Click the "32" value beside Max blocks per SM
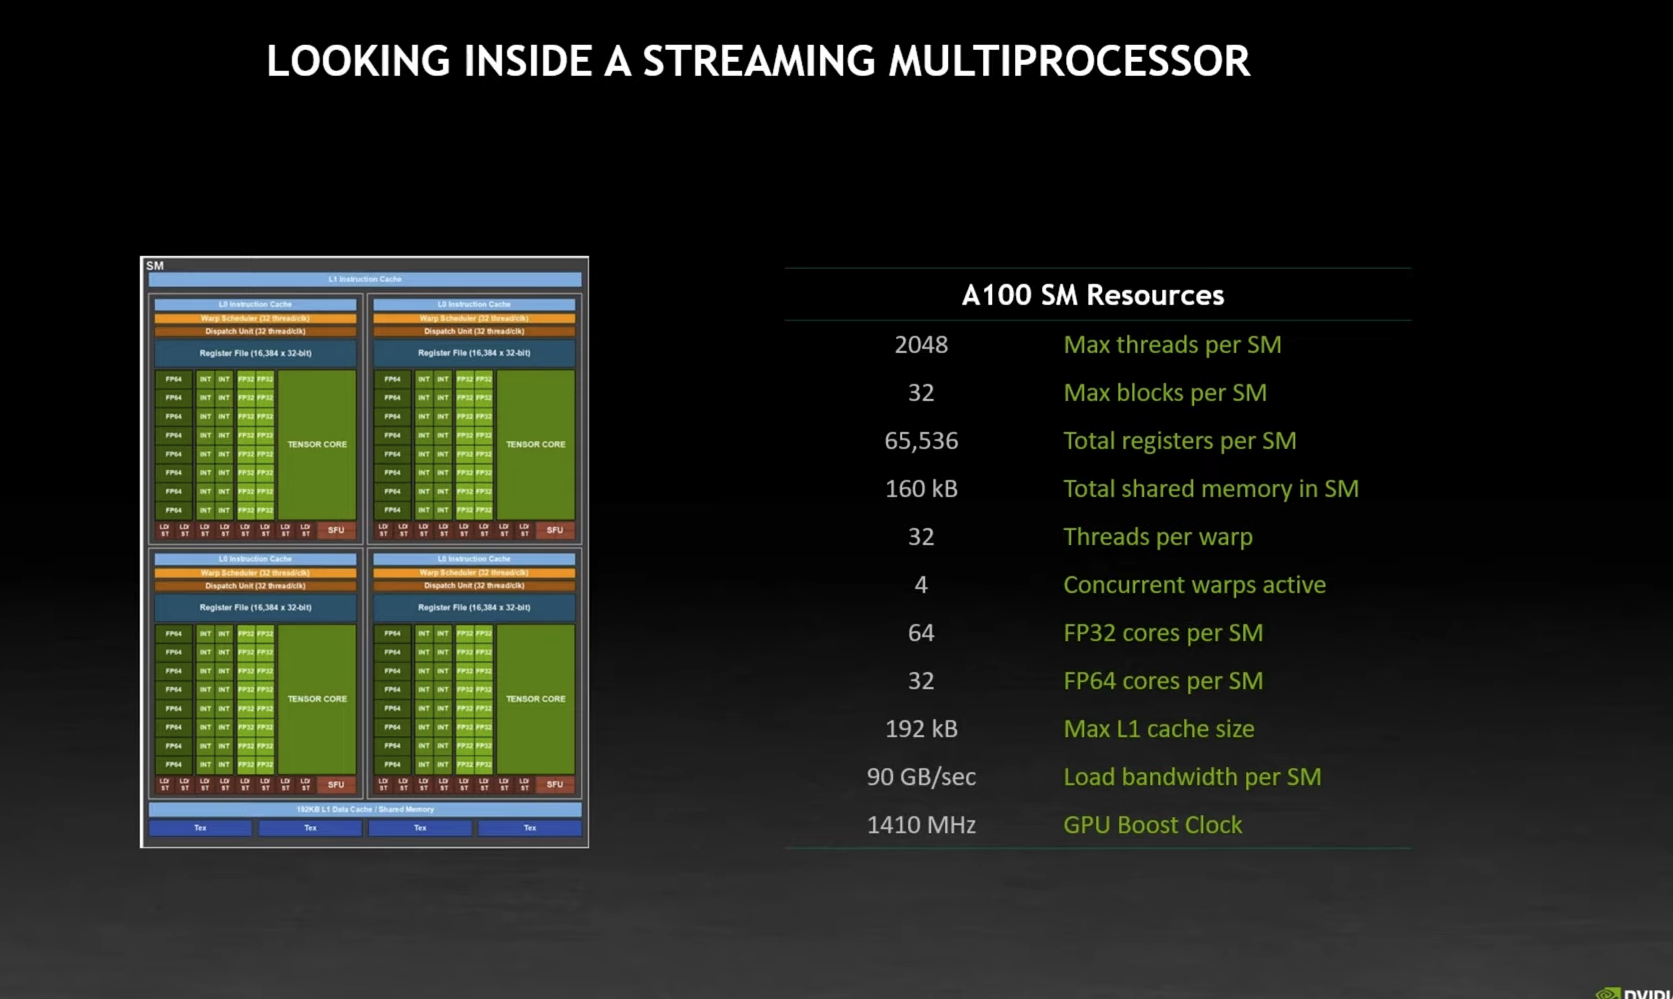Image resolution: width=1673 pixels, height=999 pixels. tap(921, 393)
